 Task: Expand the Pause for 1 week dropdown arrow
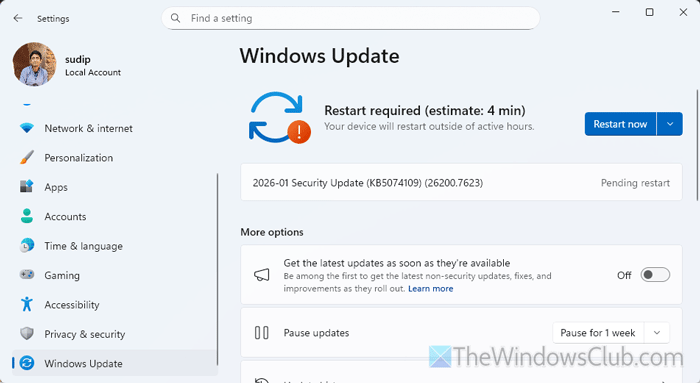point(657,333)
